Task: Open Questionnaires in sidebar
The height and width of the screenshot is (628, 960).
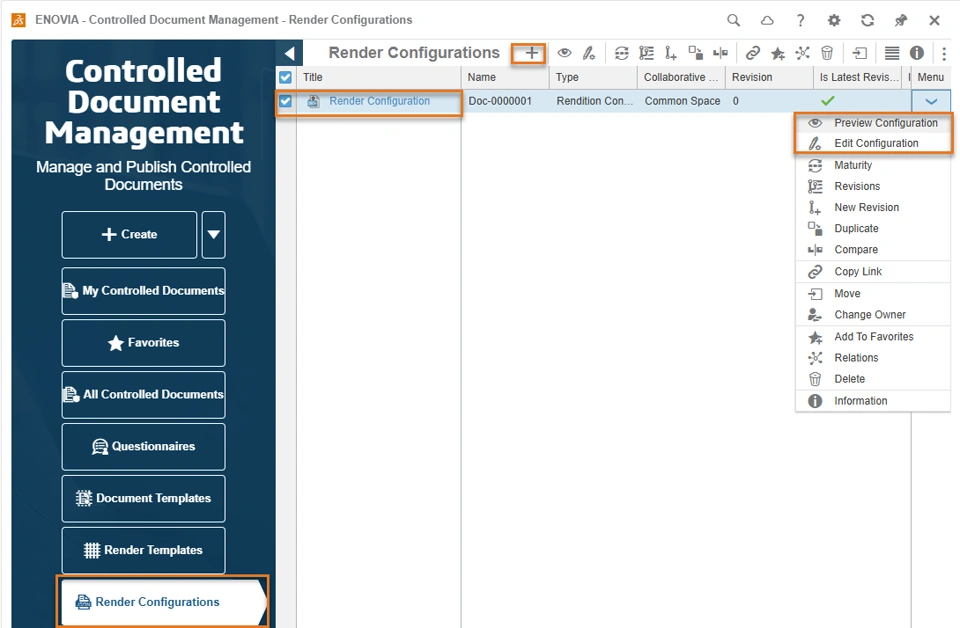Action: [x=143, y=447]
